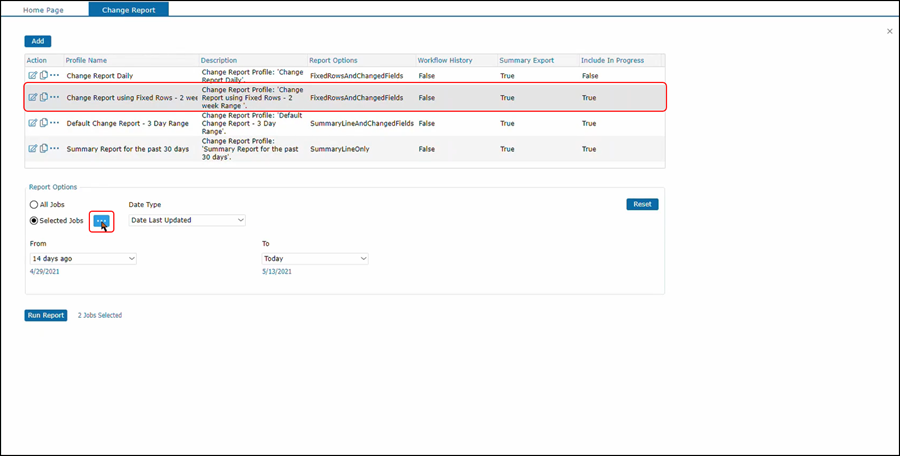This screenshot has width=900, height=456.
Task: Copy the Default Change Report - 3 Day Range profile
Action: (43, 123)
